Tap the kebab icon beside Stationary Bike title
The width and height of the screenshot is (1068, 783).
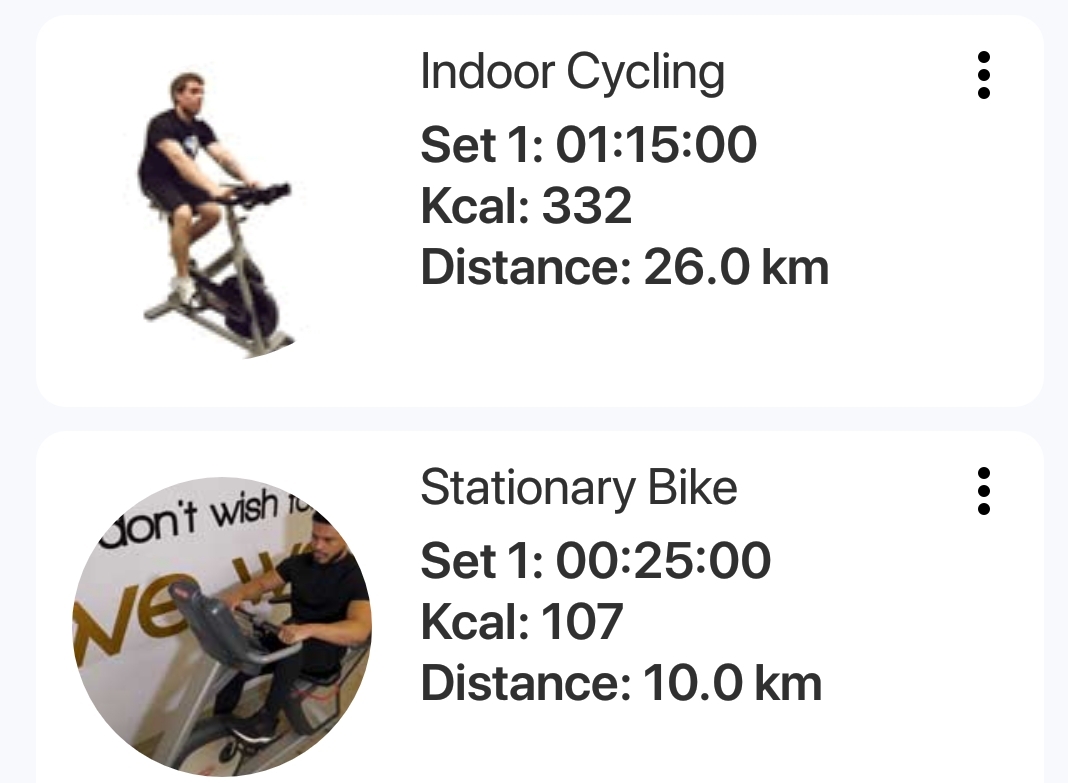tap(984, 492)
